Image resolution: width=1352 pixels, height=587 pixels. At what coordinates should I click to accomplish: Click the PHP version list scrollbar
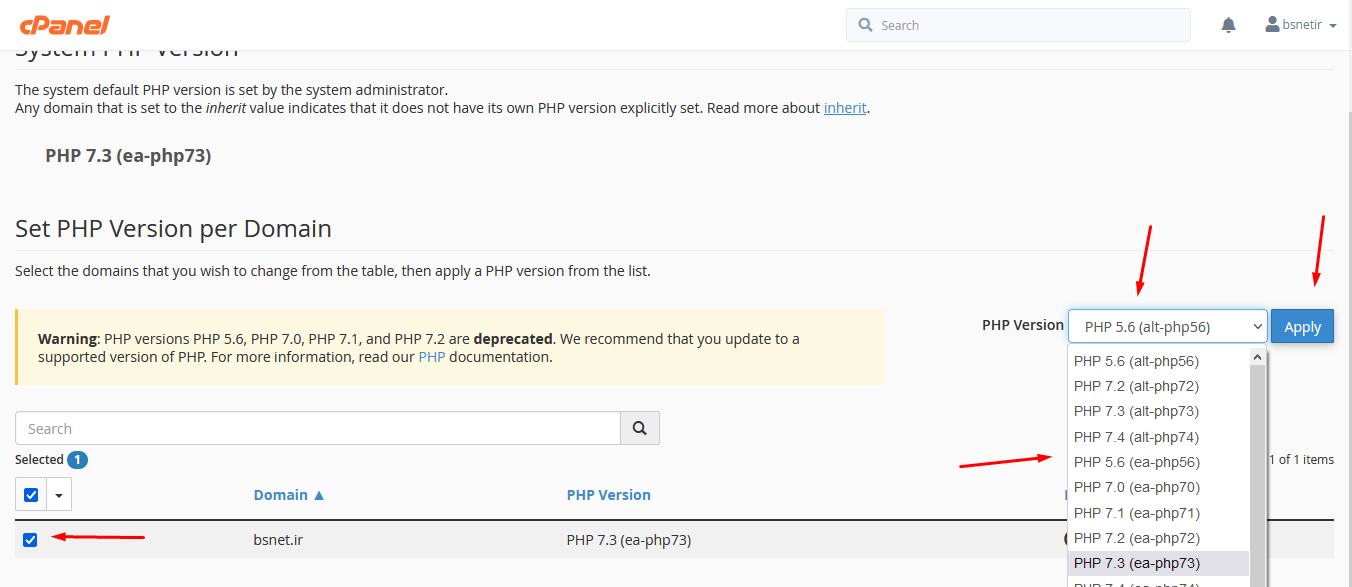click(1258, 468)
